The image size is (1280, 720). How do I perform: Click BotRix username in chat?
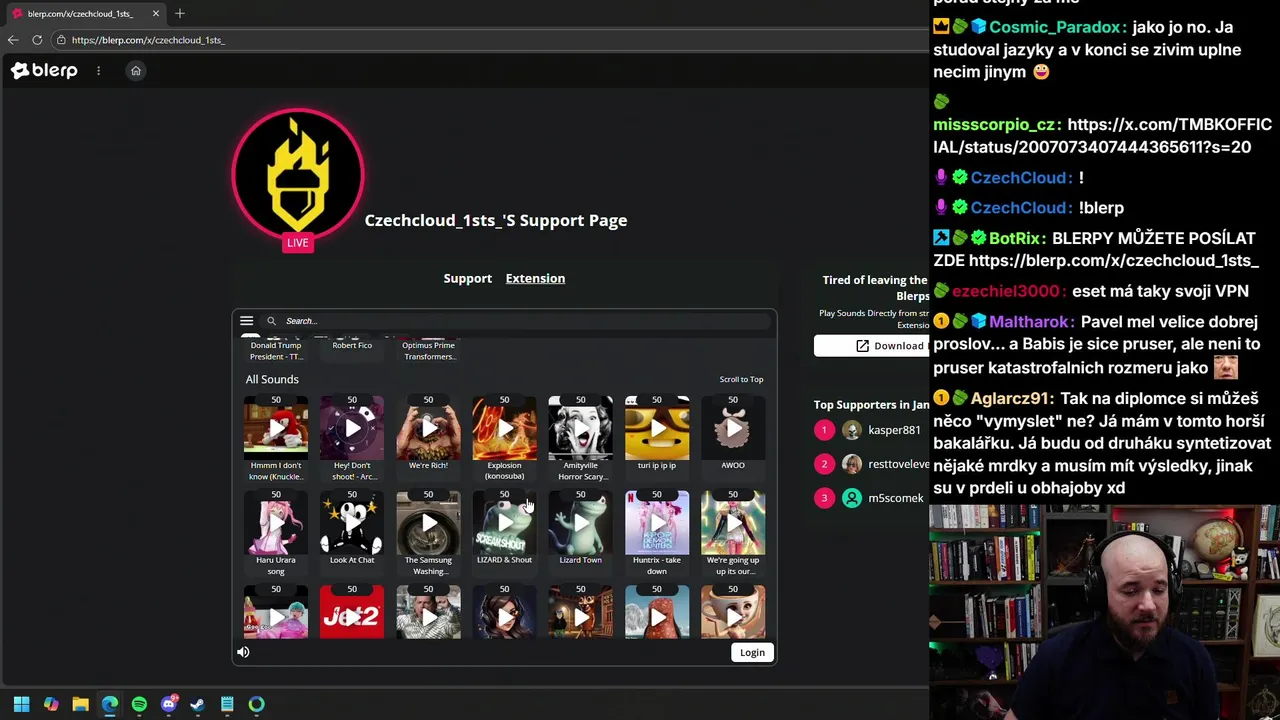(x=1017, y=238)
